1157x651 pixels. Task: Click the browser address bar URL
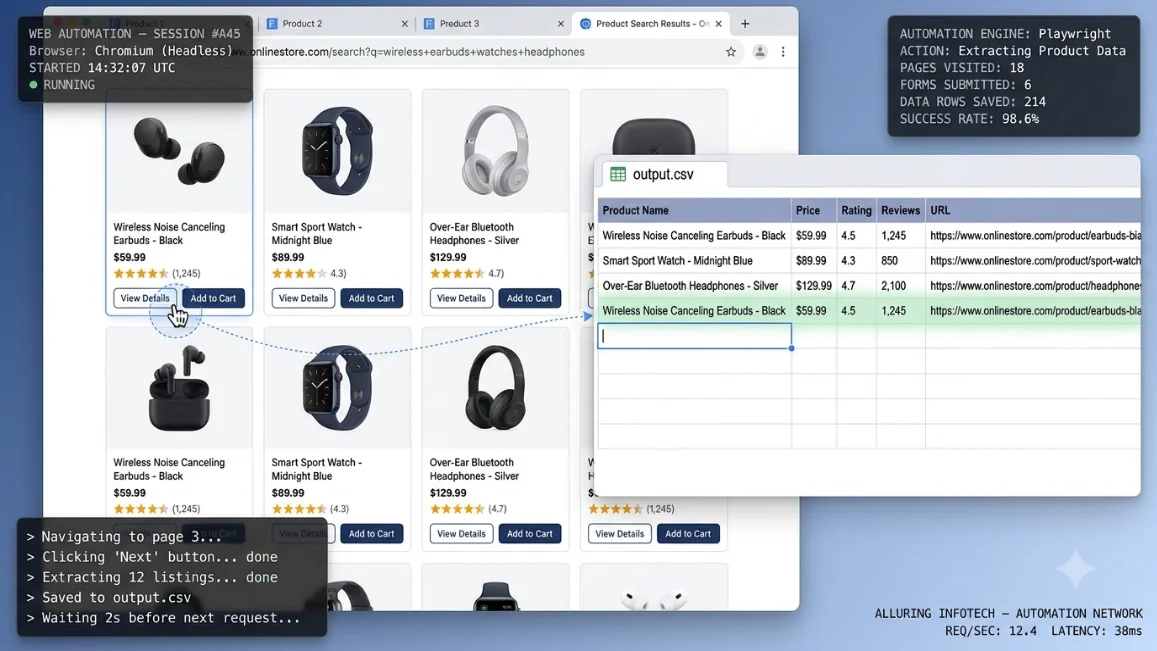click(x=418, y=52)
